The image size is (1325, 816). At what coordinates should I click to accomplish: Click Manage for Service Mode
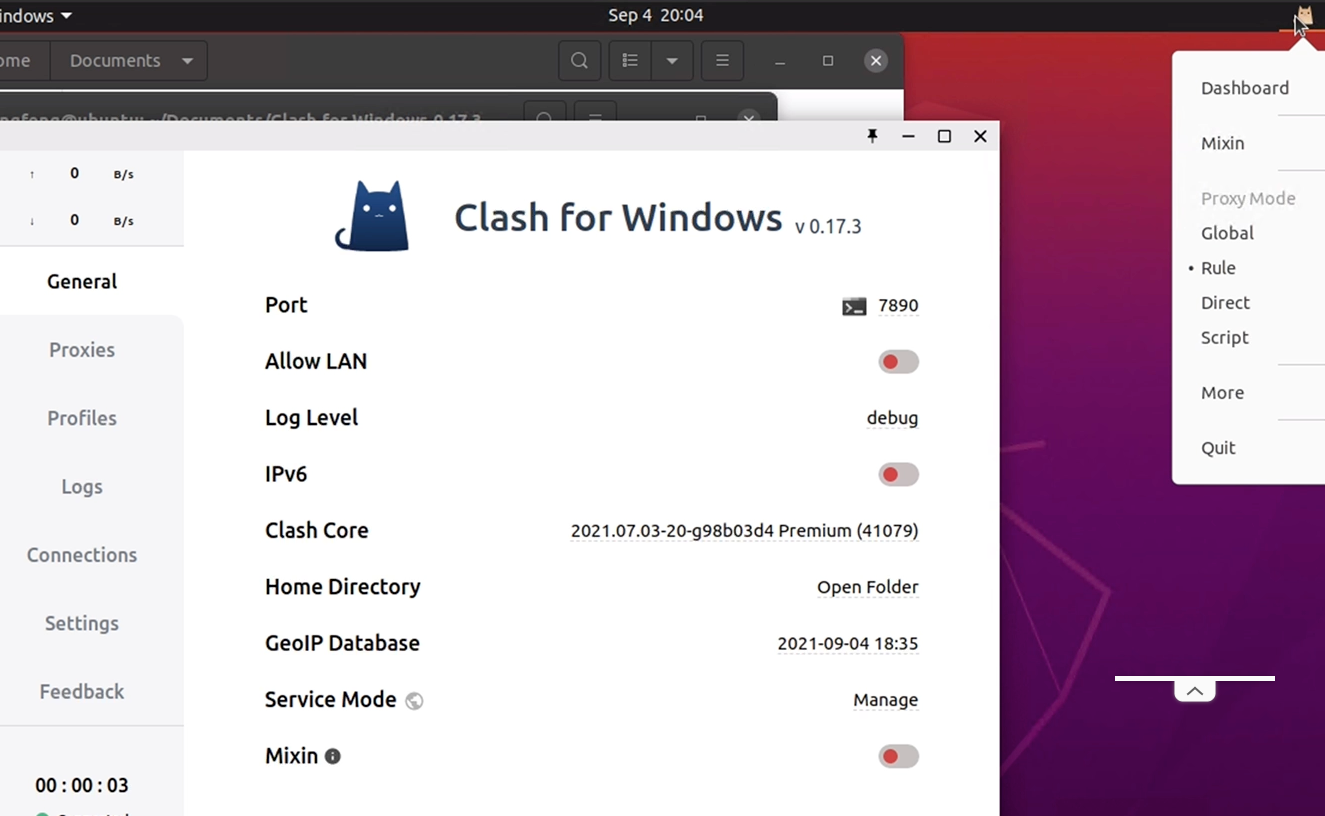point(885,700)
